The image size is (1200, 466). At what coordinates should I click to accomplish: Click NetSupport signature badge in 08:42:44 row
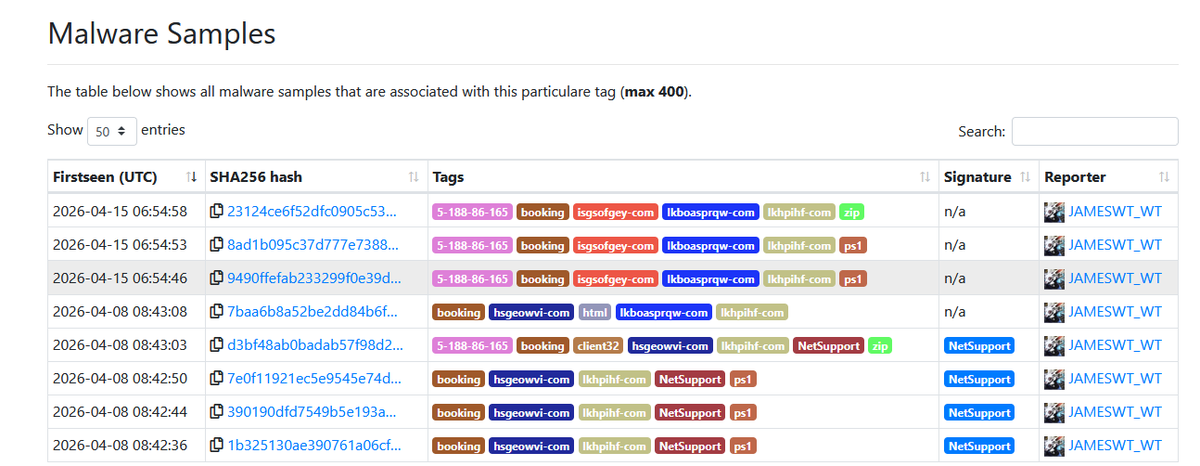979,413
